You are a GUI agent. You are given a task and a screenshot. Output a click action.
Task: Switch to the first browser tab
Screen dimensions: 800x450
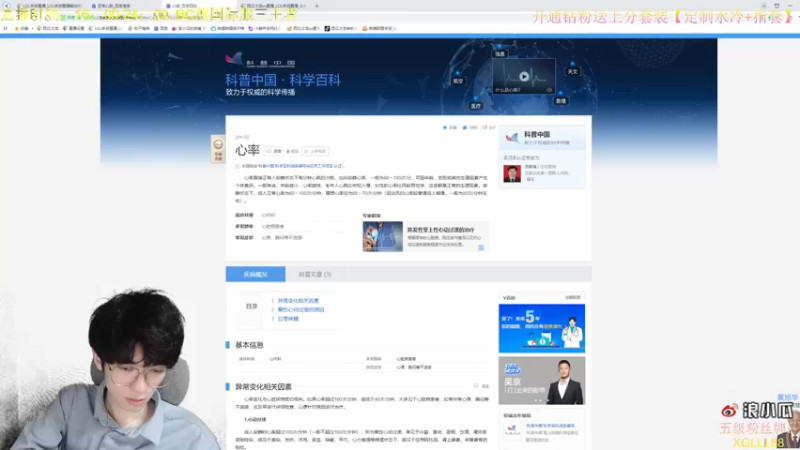[x=49, y=6]
